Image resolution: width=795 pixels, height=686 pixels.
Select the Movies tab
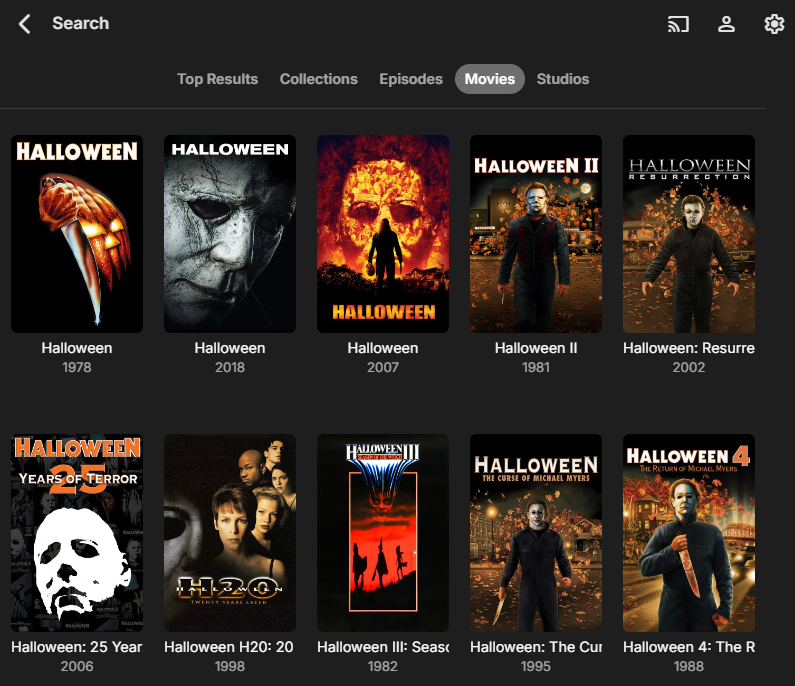coord(490,79)
